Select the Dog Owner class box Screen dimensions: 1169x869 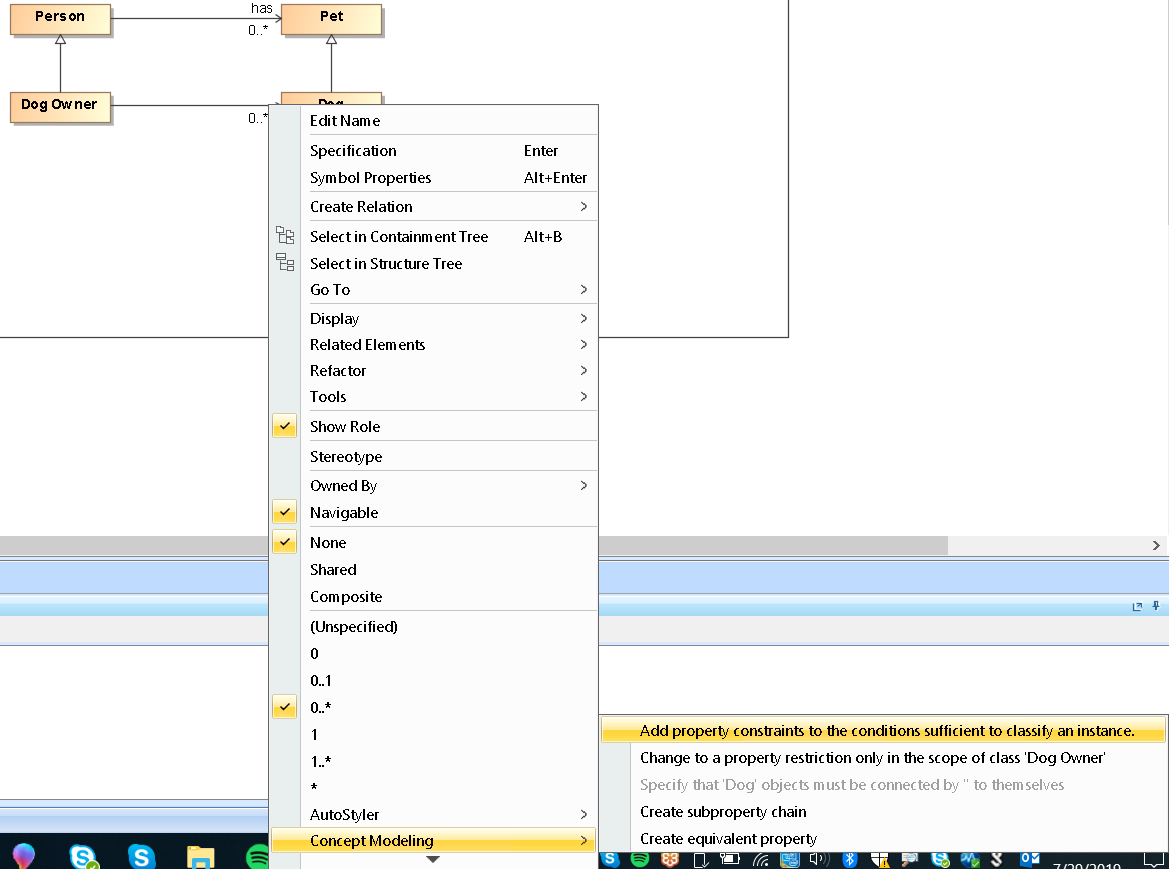coord(60,105)
